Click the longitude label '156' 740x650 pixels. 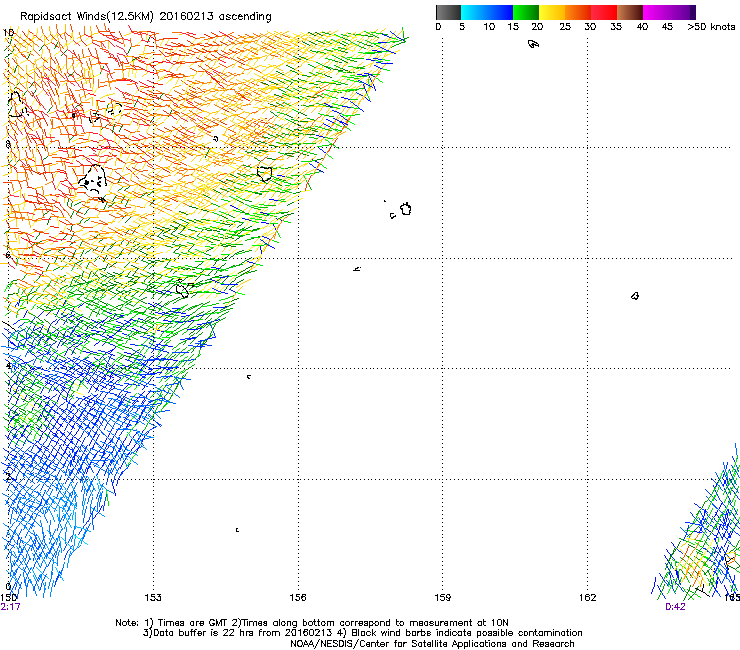click(x=298, y=598)
